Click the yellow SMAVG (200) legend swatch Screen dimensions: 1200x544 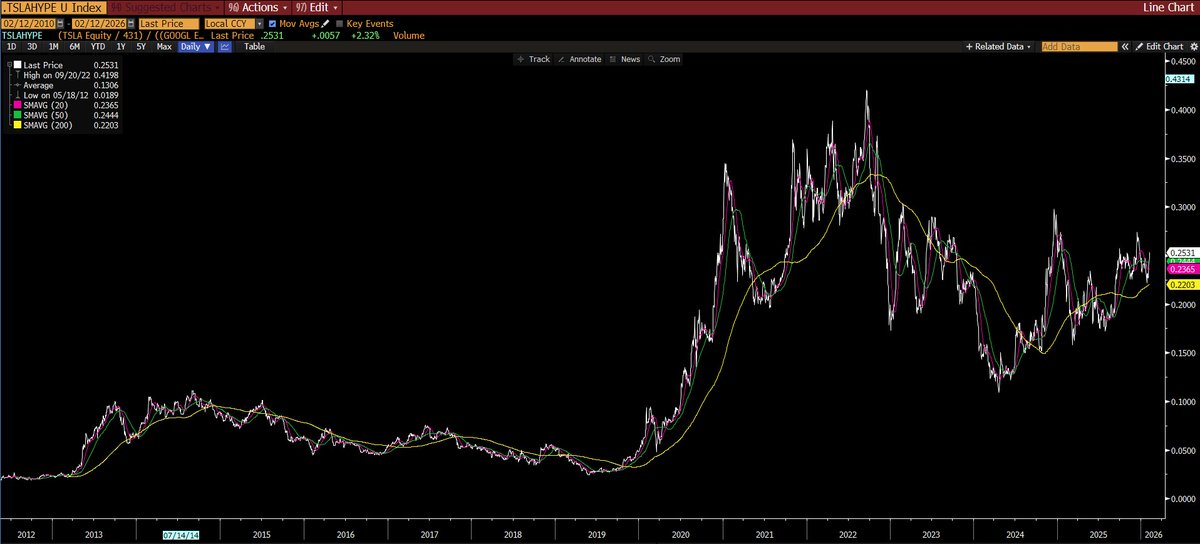(17, 125)
